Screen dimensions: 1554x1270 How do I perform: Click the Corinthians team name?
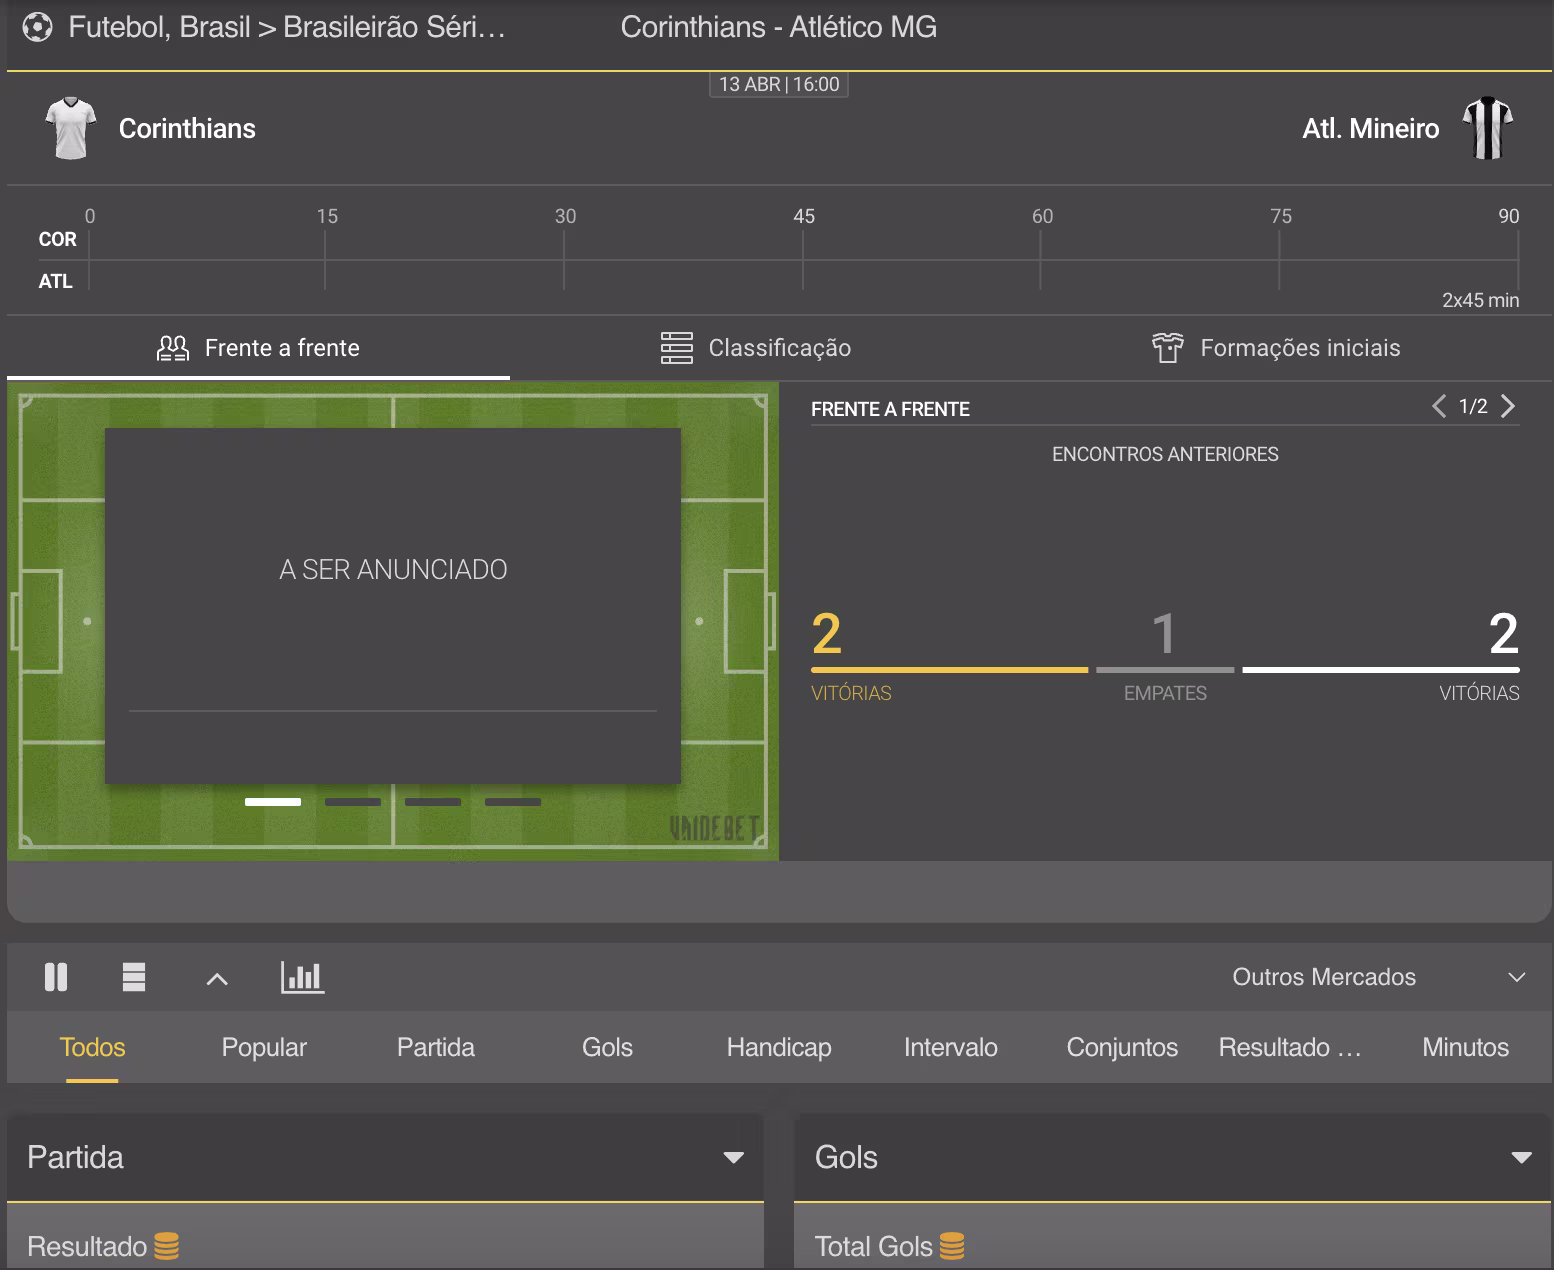[187, 128]
